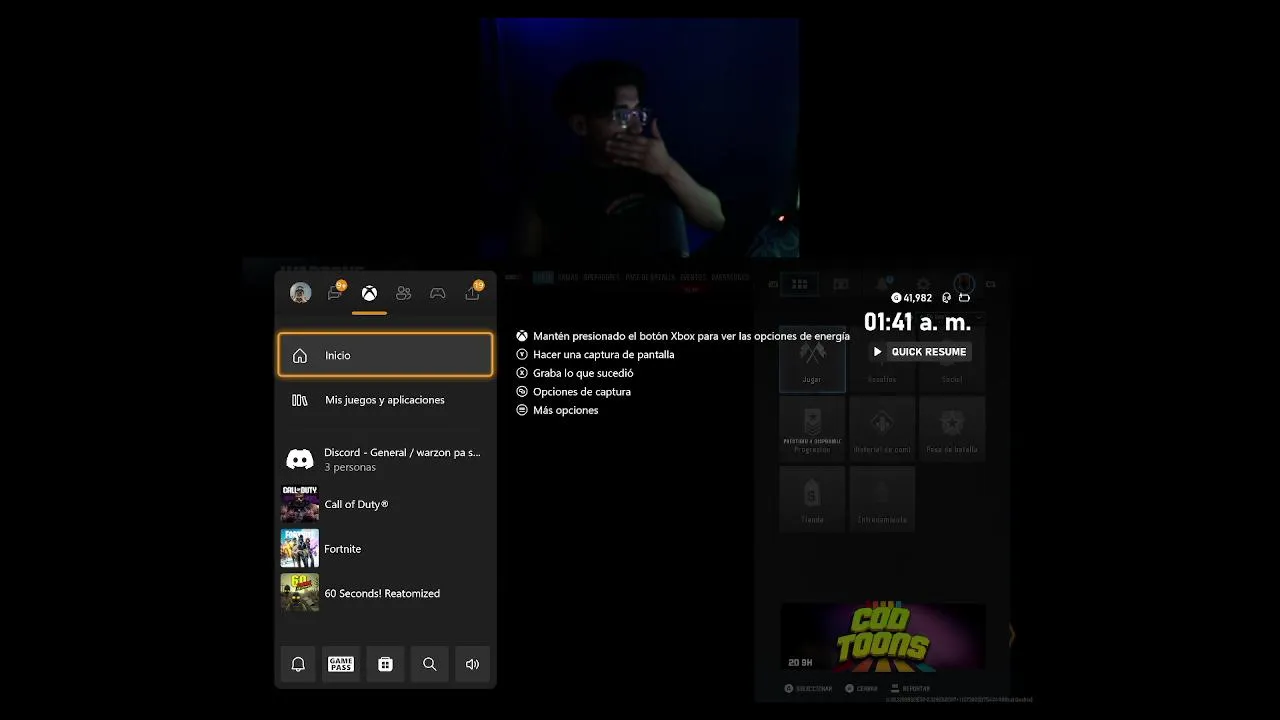Viewport: 1280px width, 720px height.
Task: Open the controller multiplayer tab
Action: [438, 293]
